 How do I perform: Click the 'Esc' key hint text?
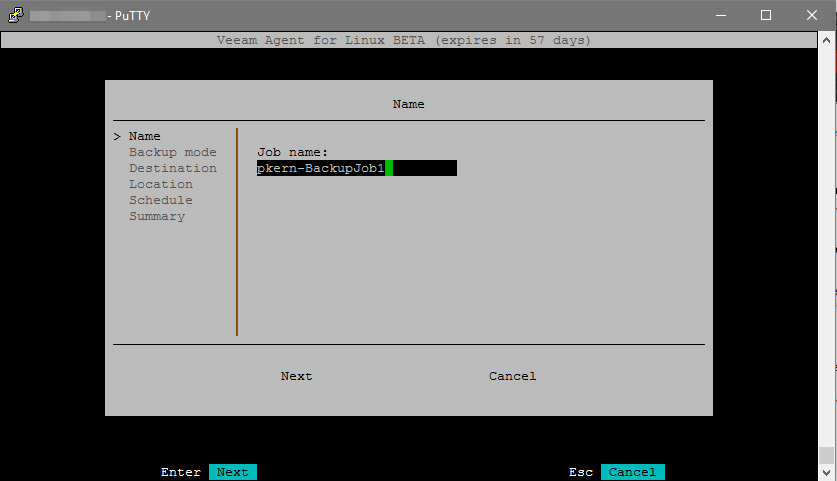click(x=581, y=472)
